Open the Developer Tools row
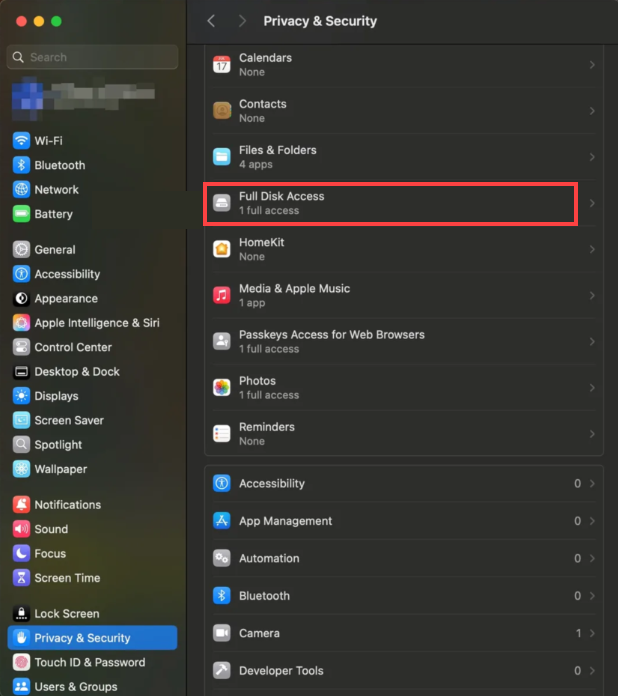618x696 pixels. coord(404,670)
